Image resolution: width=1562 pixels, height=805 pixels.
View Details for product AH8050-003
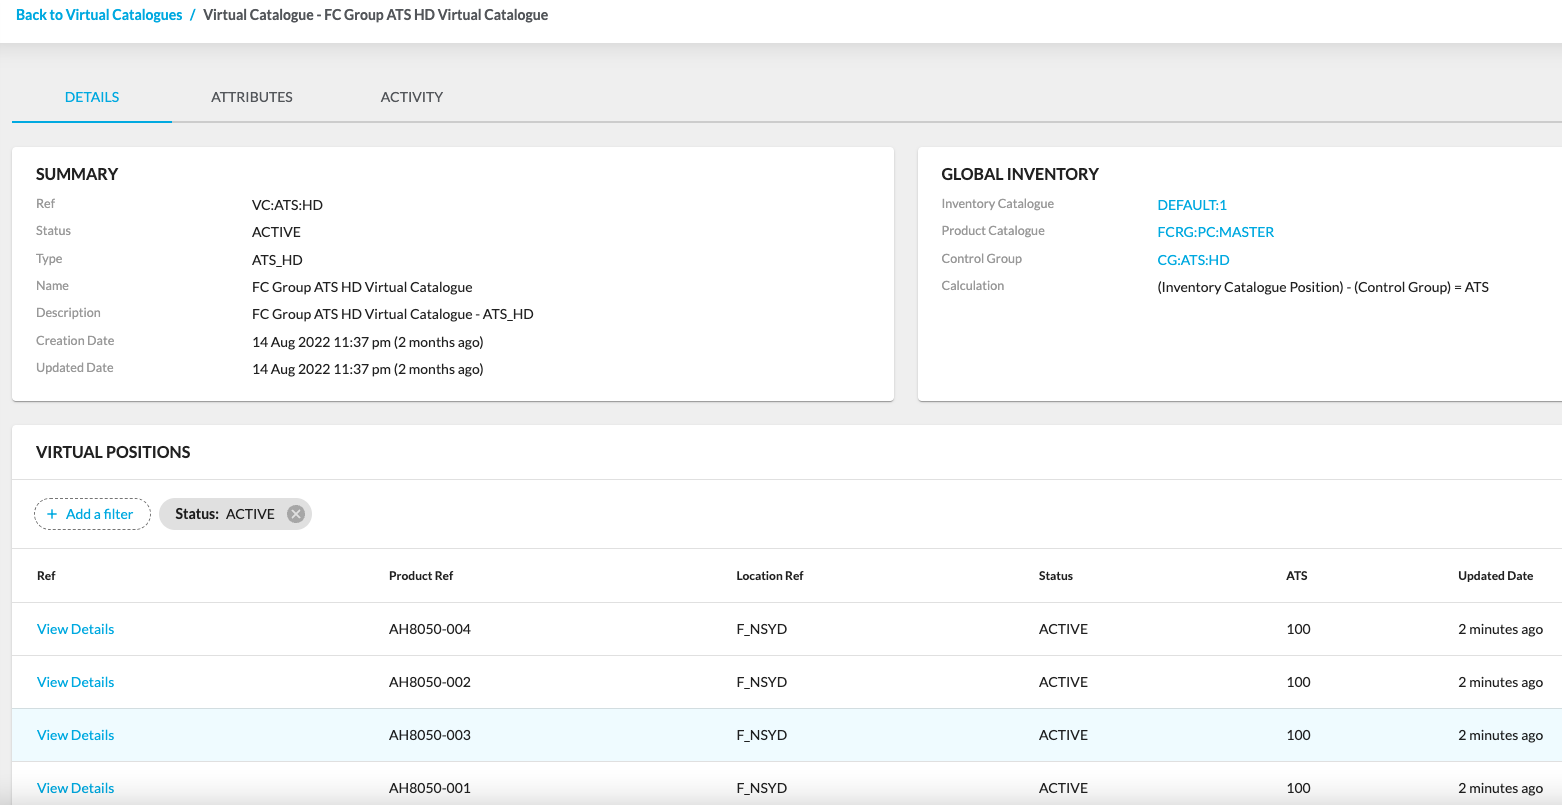[76, 735]
